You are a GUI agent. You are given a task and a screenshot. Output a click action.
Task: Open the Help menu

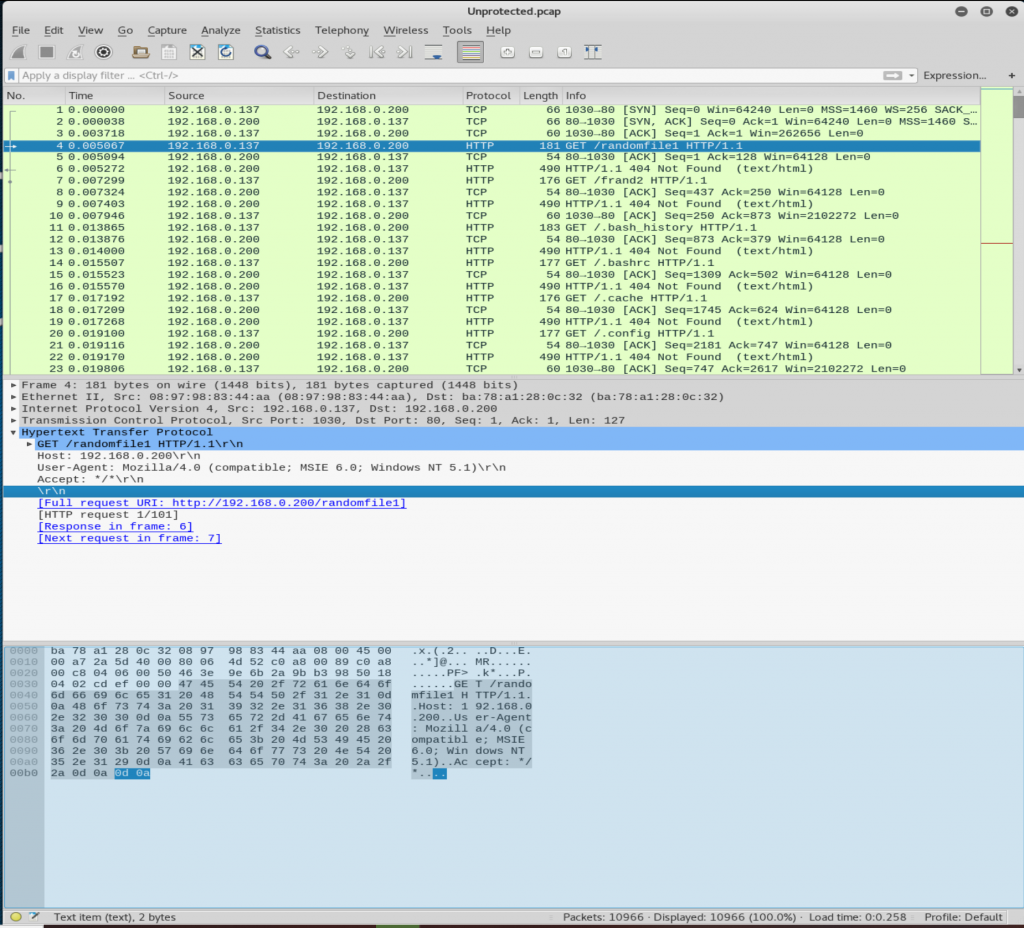coord(498,30)
